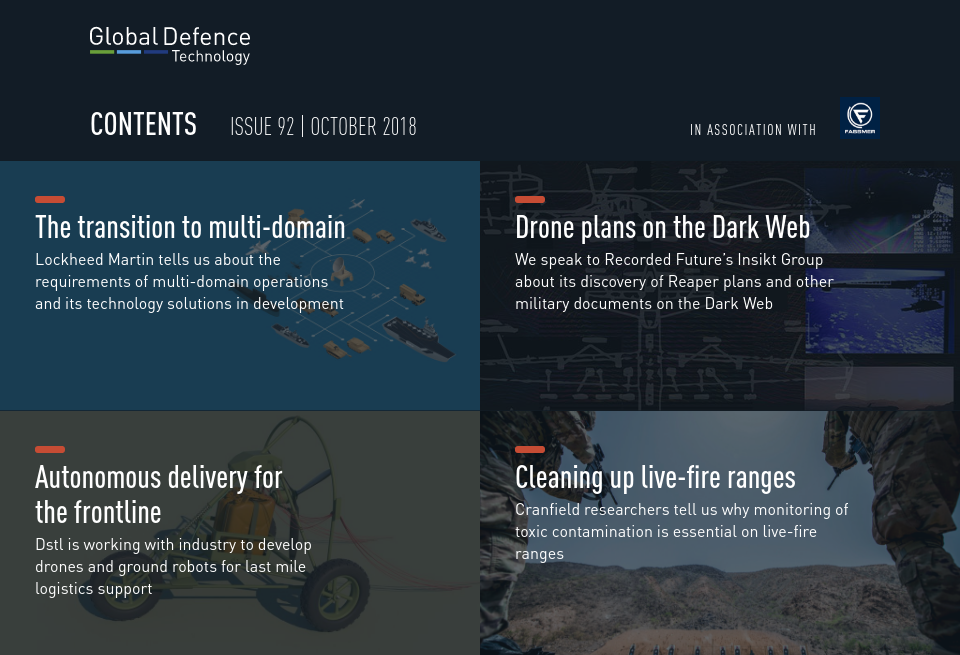Click the Lockheed Martin multi-domain description text

pyautogui.click(x=189, y=282)
